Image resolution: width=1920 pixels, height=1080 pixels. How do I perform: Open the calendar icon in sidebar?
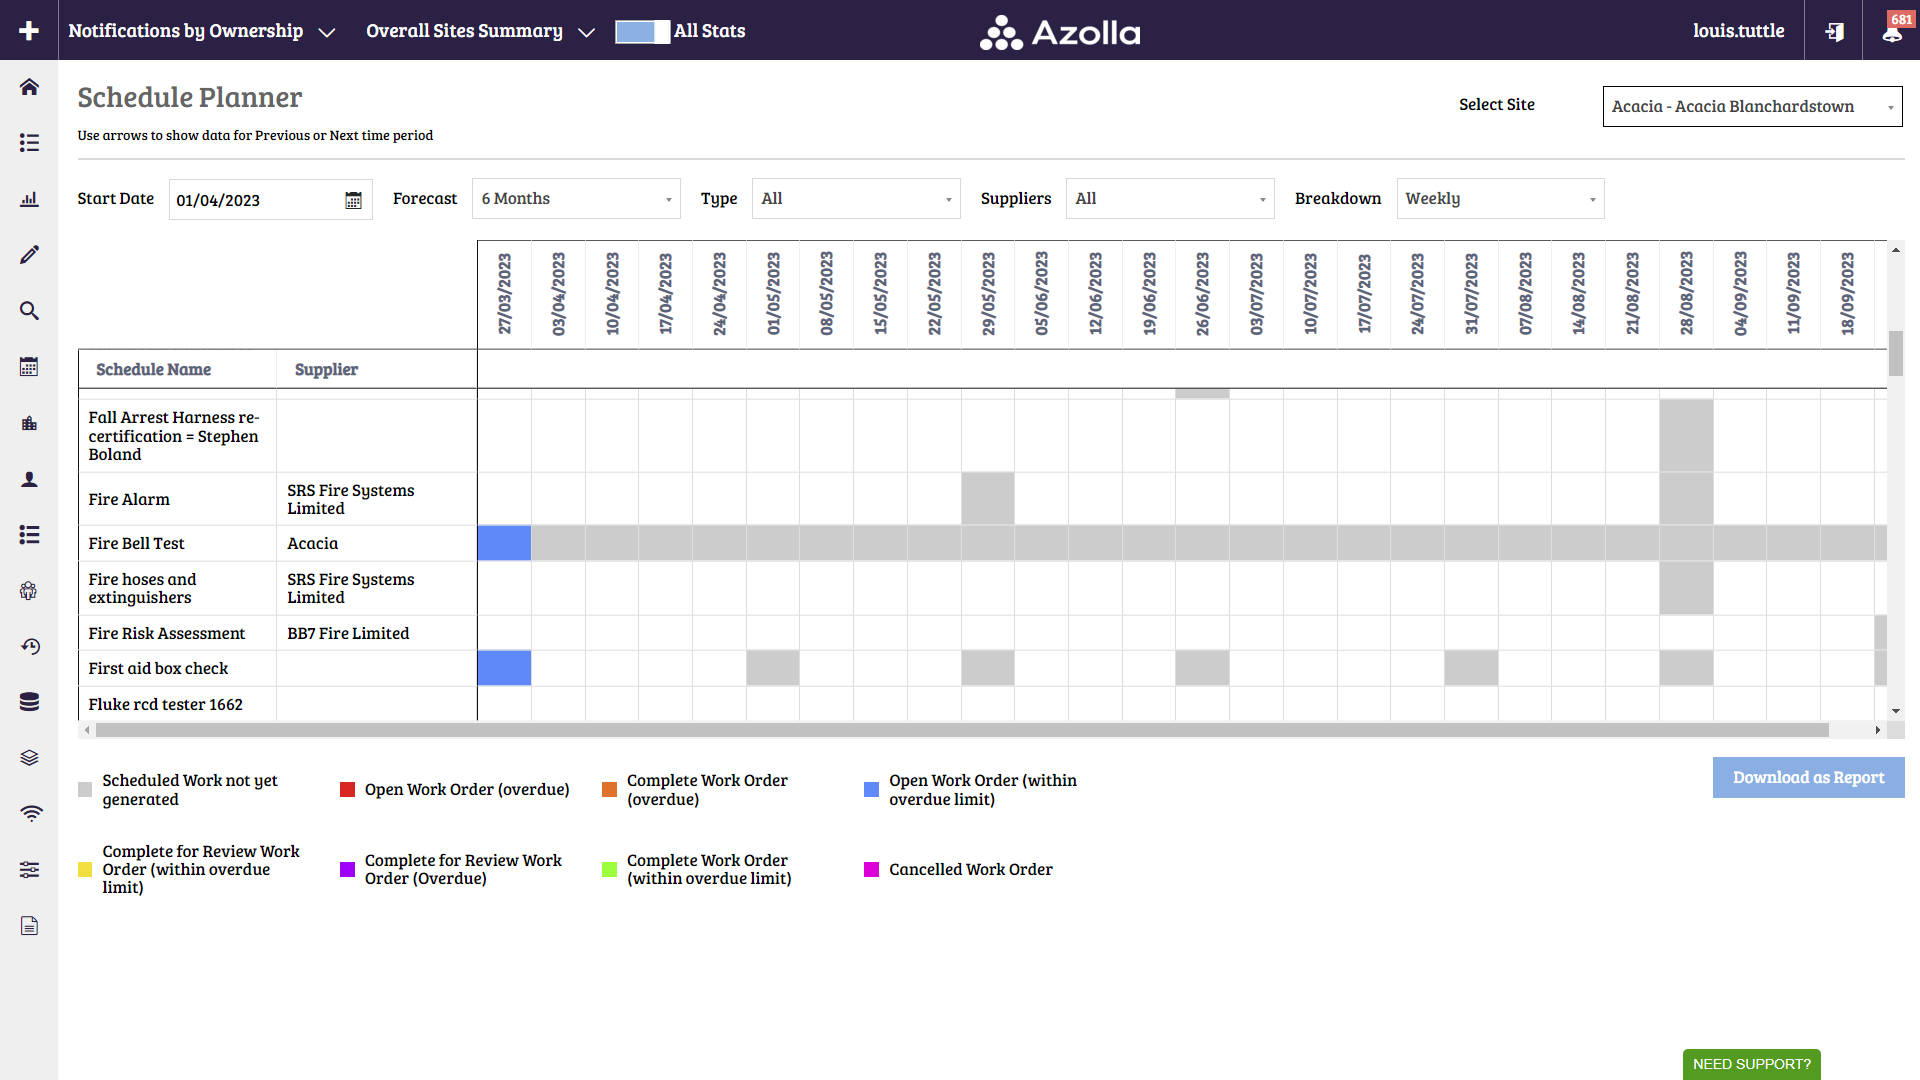point(29,367)
